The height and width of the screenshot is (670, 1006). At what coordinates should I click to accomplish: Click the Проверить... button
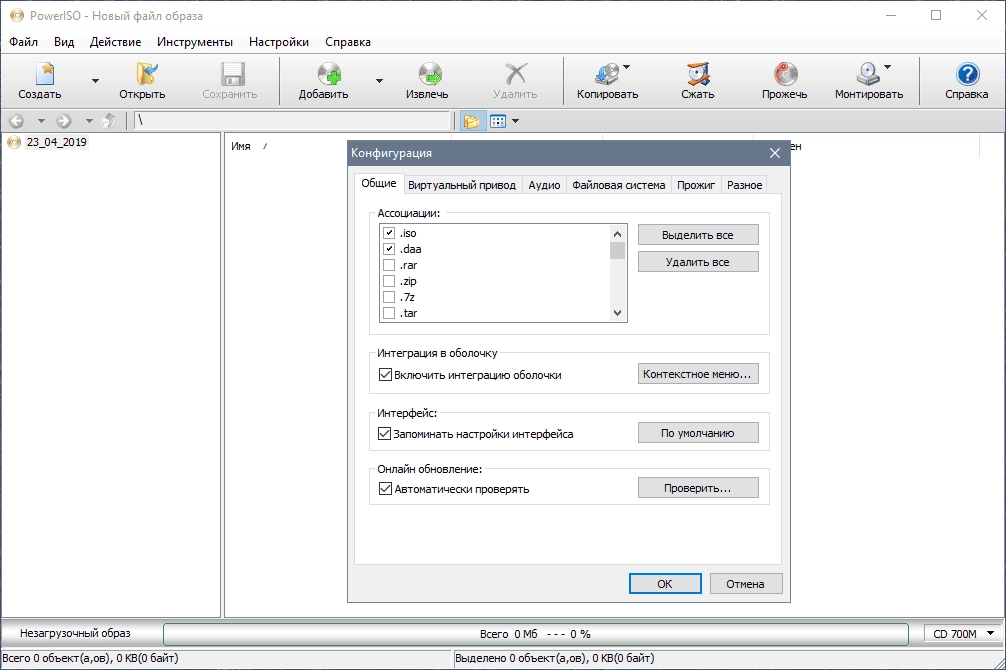(x=698, y=488)
